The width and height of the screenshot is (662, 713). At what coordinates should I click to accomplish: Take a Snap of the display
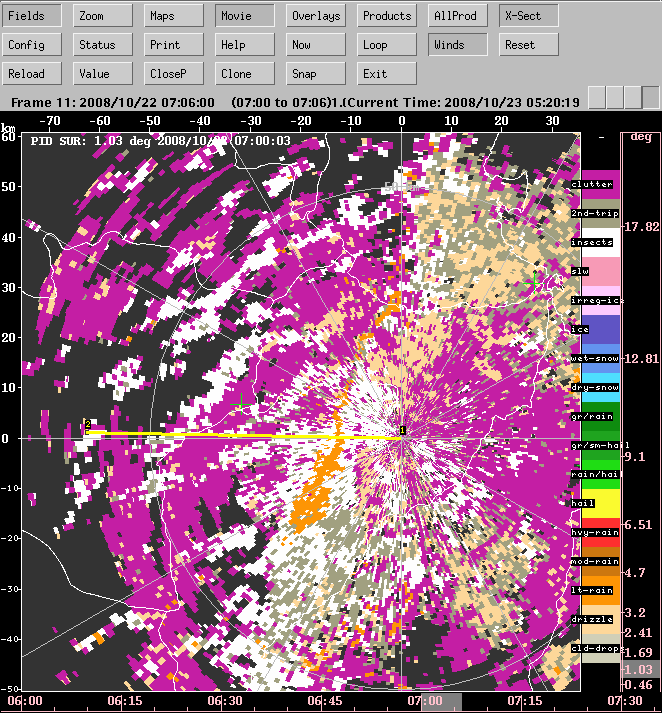click(316, 74)
